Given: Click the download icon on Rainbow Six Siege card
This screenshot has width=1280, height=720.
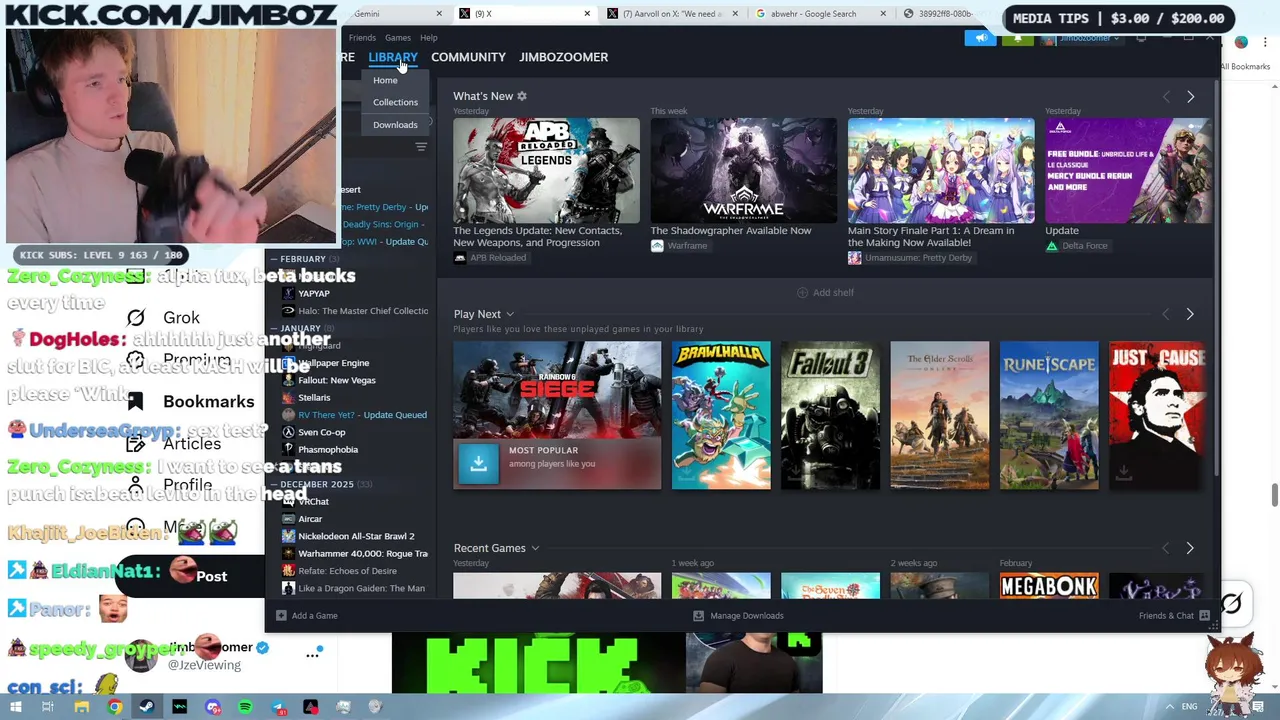Looking at the screenshot, I should coord(478,463).
